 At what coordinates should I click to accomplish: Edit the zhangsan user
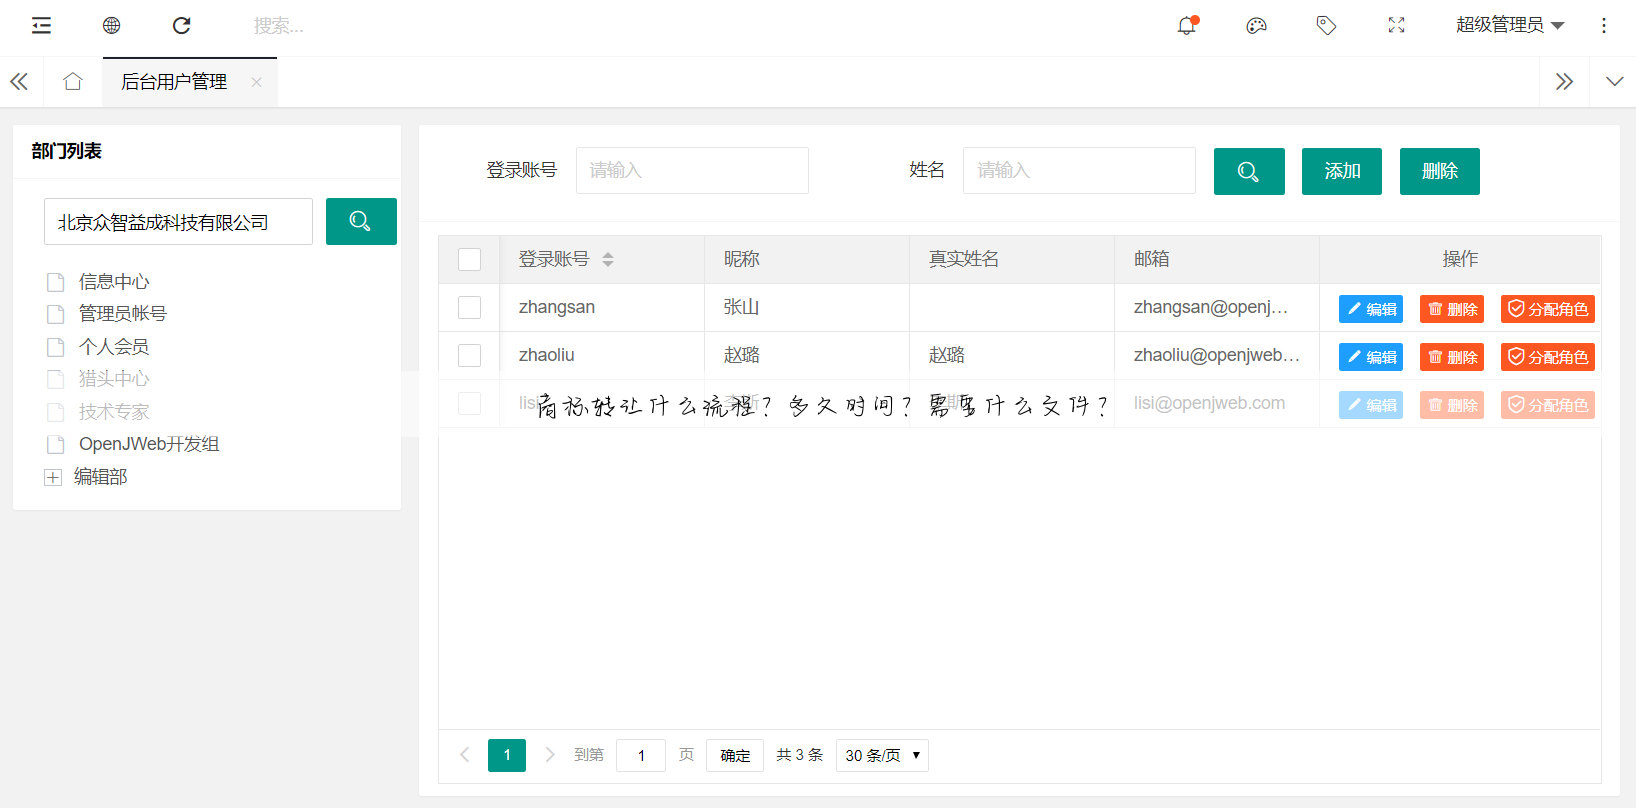point(1371,309)
